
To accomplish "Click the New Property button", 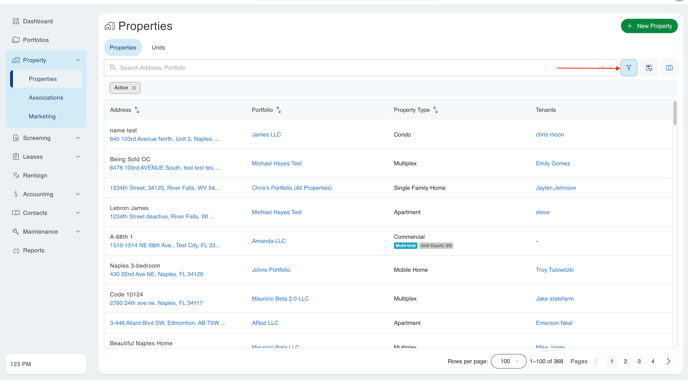I will click(x=649, y=26).
